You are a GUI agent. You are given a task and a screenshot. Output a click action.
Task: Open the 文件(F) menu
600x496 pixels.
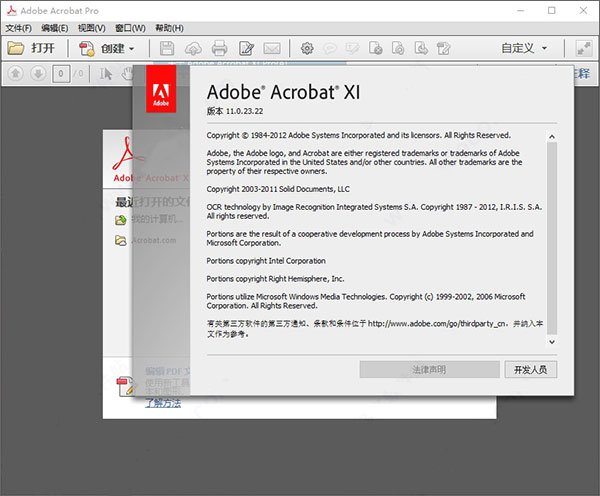coord(18,28)
